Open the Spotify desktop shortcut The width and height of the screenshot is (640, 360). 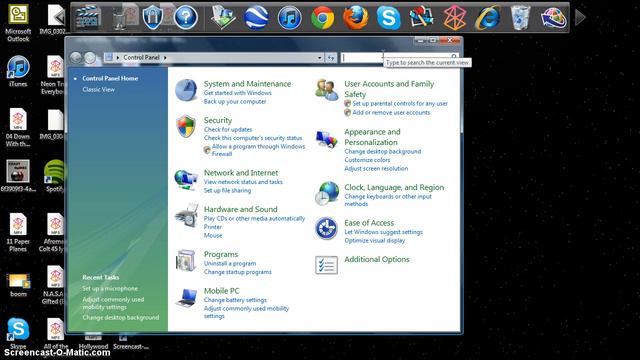(54, 176)
